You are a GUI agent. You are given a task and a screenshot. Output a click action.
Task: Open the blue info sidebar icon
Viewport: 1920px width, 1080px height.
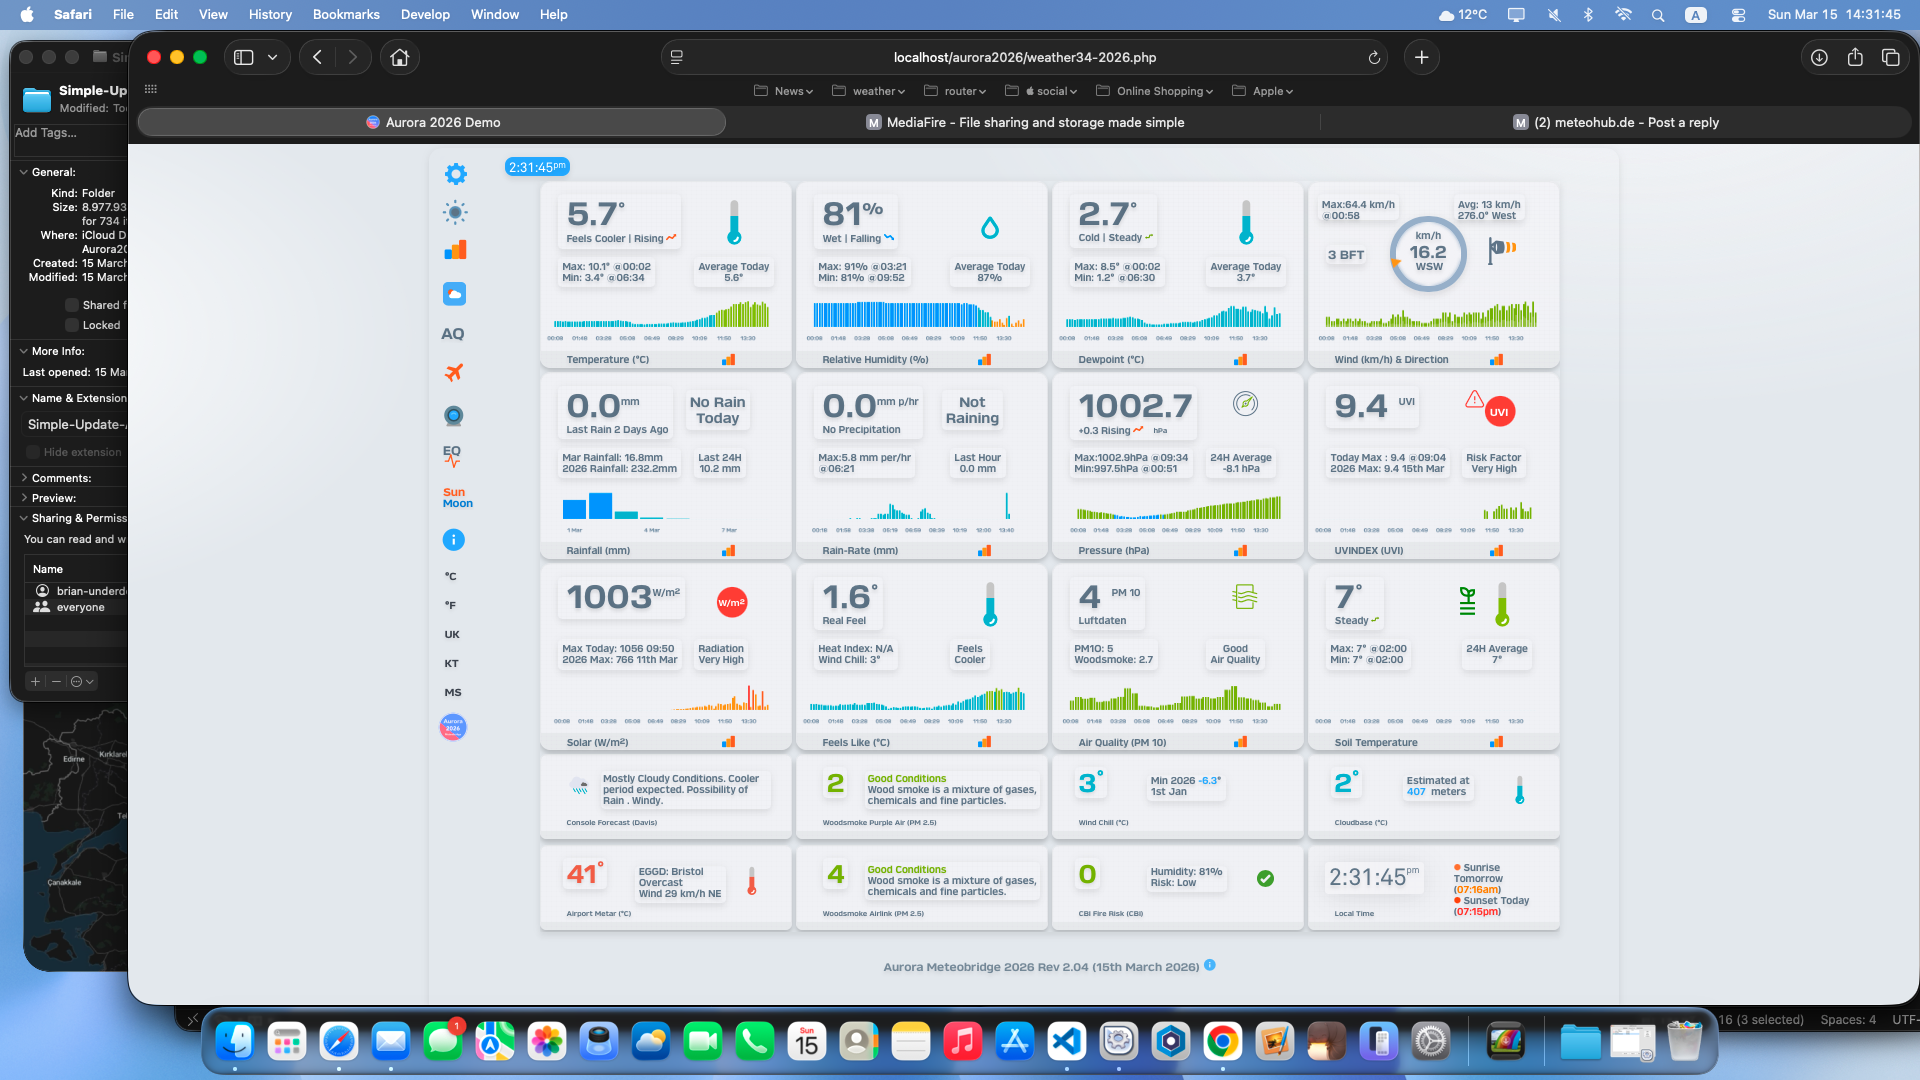pos(455,539)
